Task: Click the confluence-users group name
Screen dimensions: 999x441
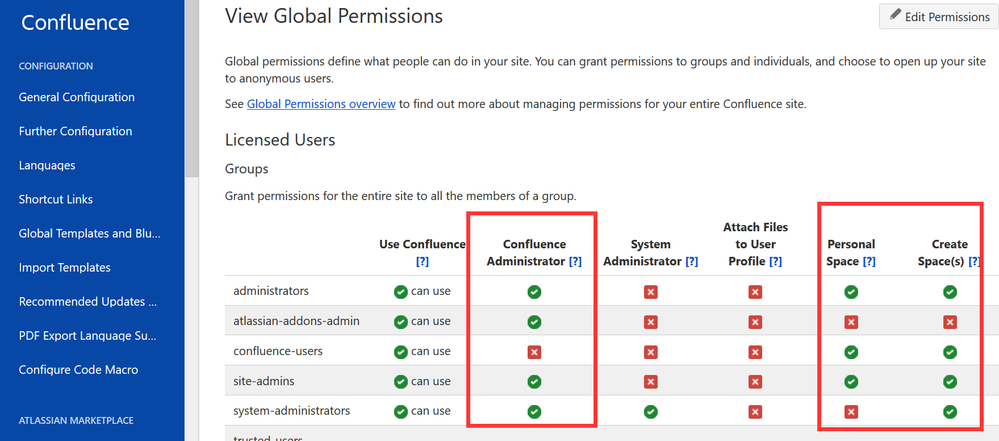Action: pyautogui.click(x=278, y=351)
